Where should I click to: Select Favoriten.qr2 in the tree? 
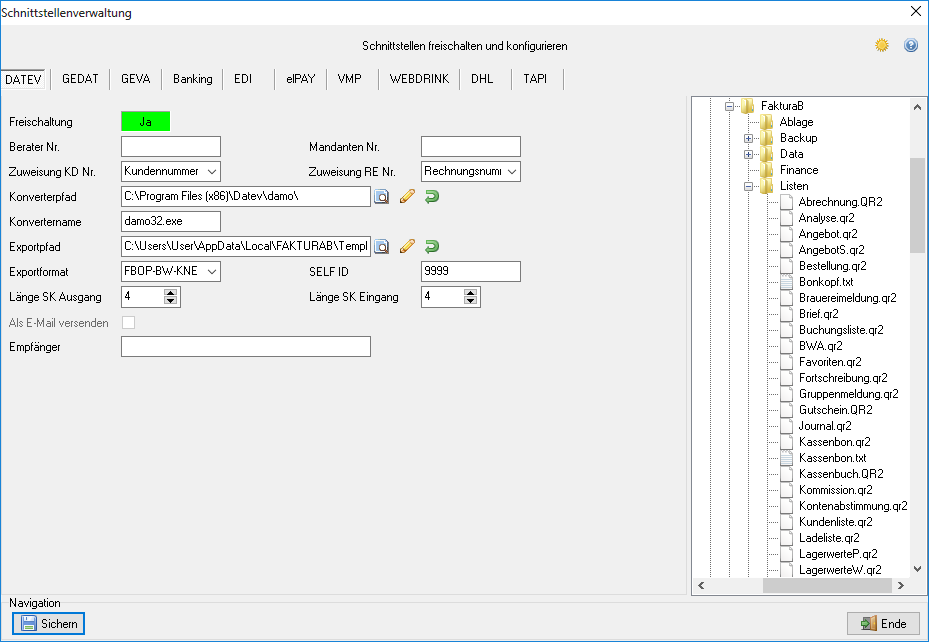pos(830,362)
